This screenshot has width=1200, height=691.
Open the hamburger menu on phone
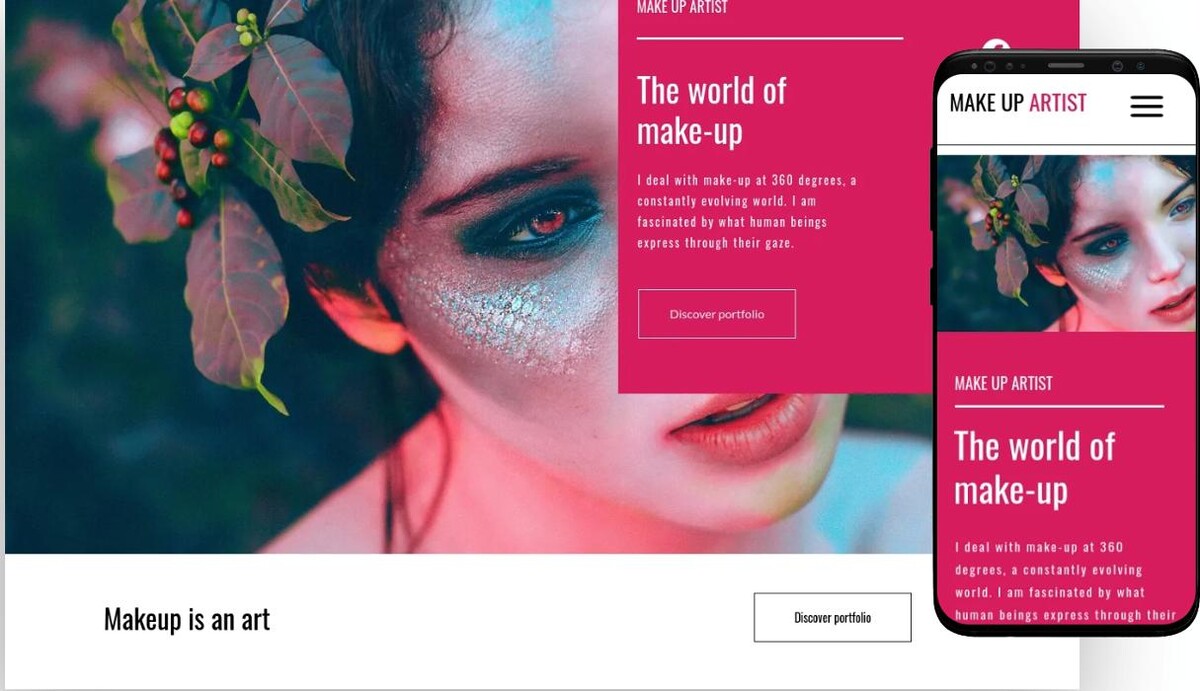tap(1147, 106)
